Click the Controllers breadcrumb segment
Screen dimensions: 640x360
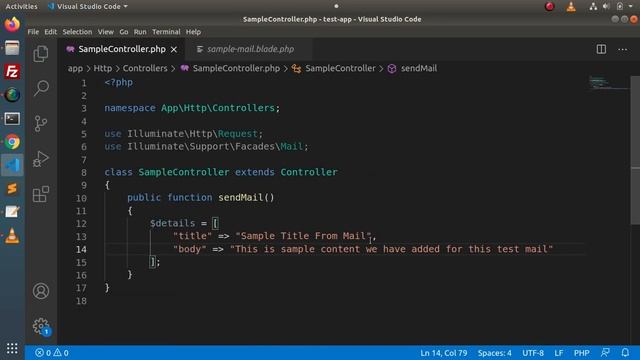145,69
